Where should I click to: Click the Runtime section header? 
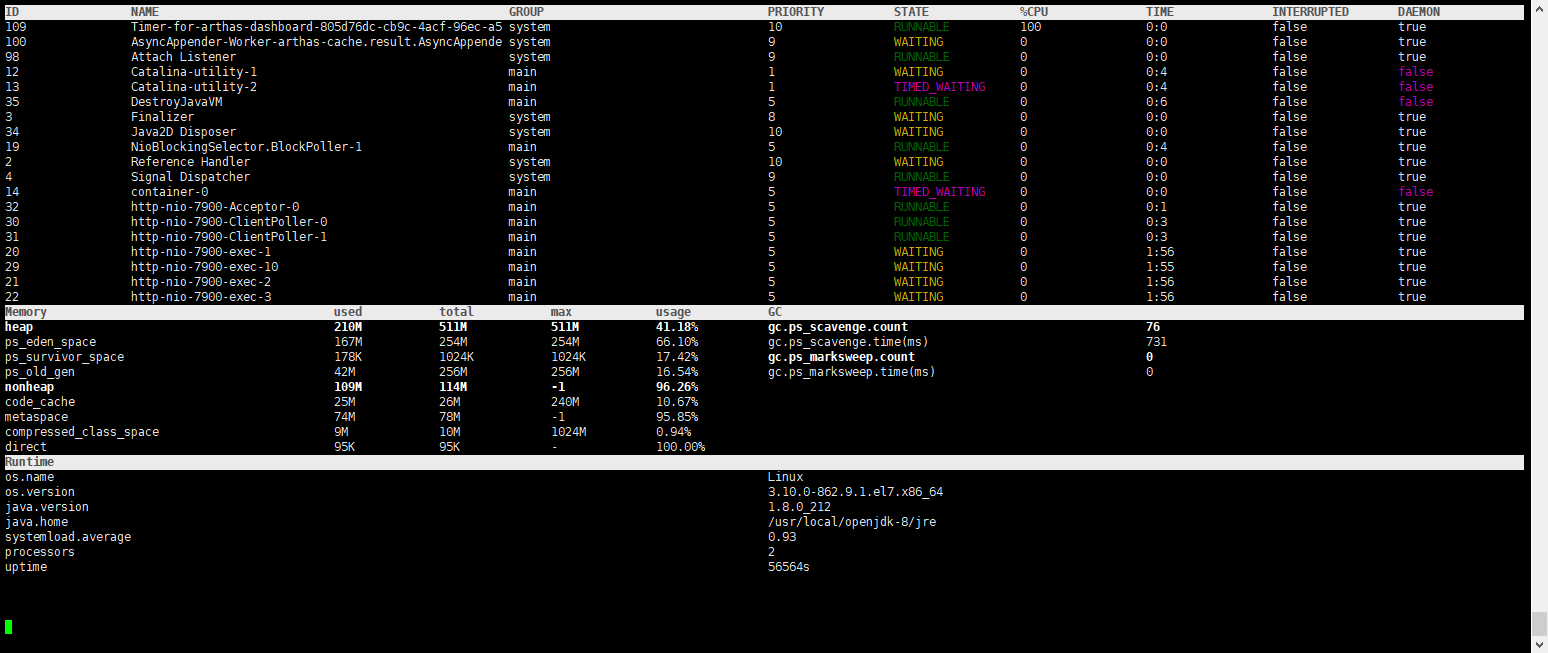29,462
